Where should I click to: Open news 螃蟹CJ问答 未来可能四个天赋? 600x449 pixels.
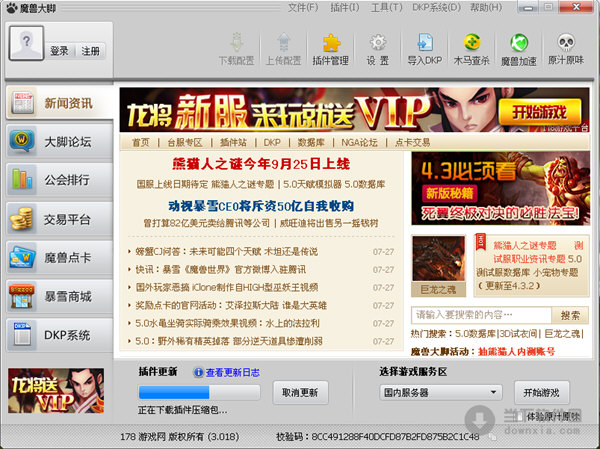[227, 252]
